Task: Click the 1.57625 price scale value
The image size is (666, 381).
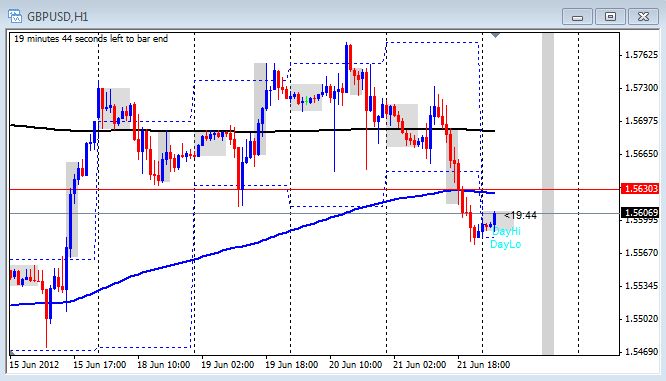Action: coord(641,55)
